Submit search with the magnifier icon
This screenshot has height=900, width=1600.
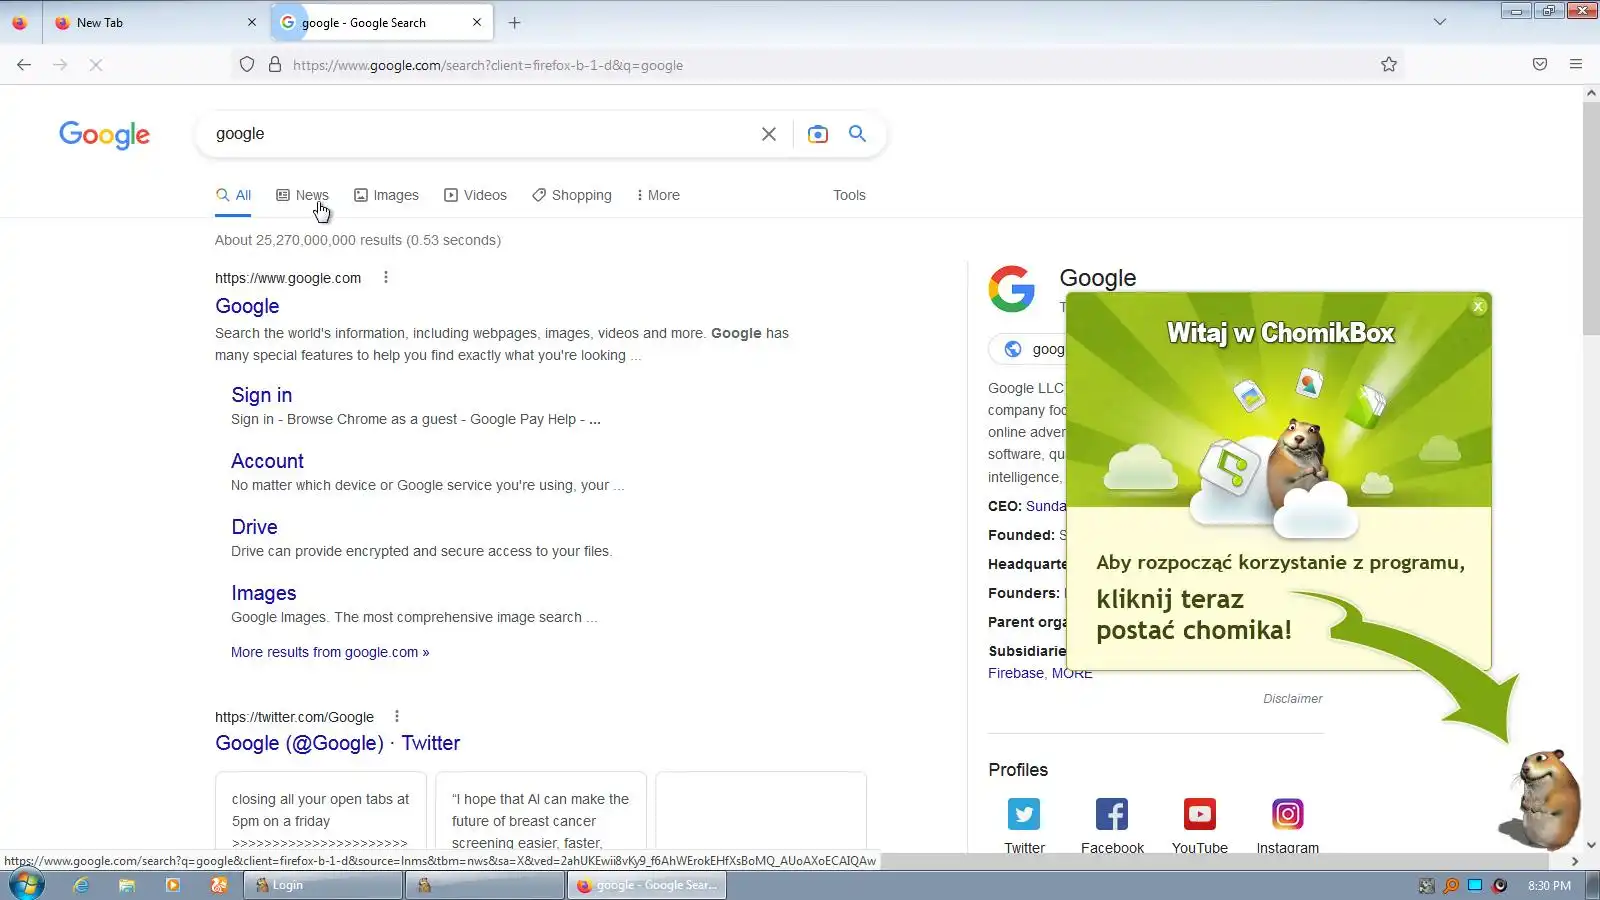[858, 134]
